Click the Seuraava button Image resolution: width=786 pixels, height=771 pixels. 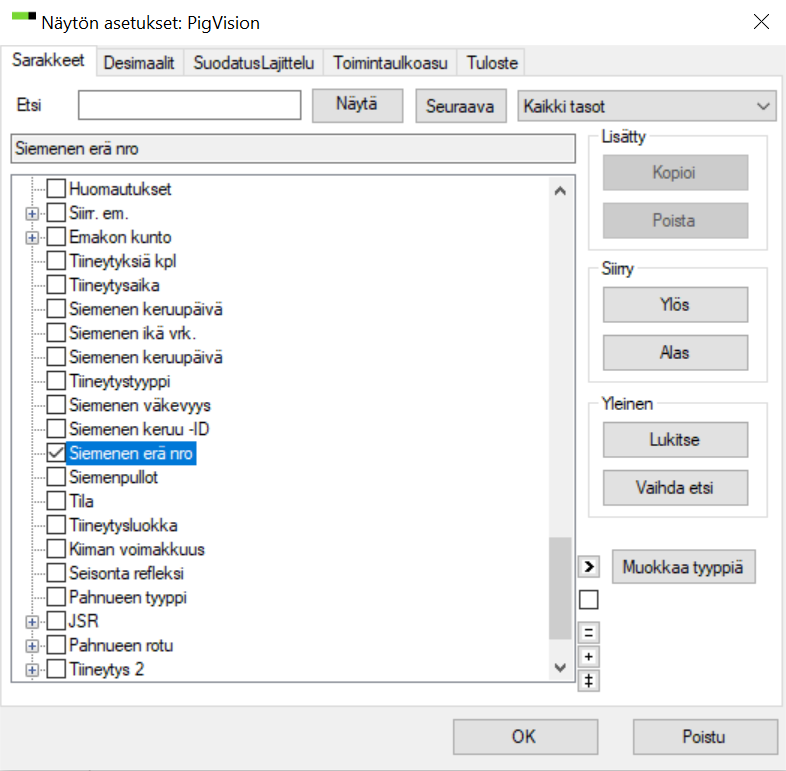pyautogui.click(x=460, y=106)
